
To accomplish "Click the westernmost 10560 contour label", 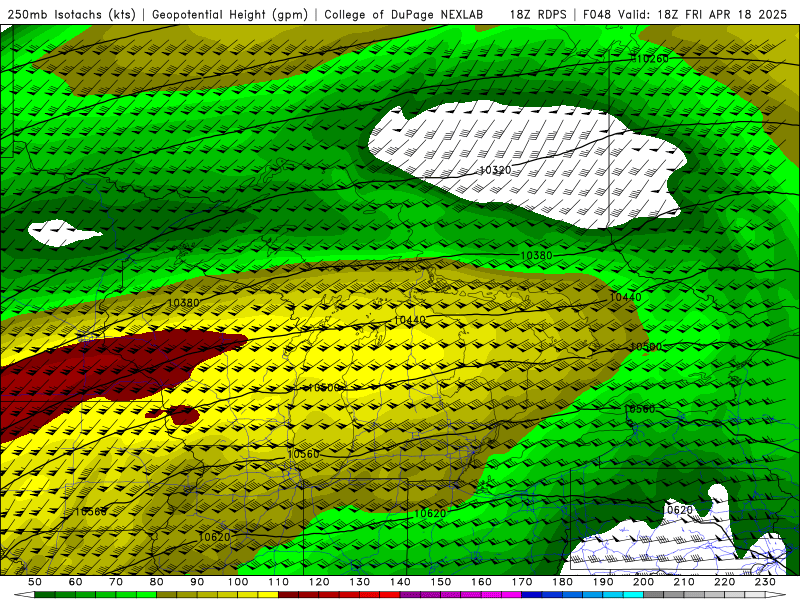I will [x=91, y=511].
